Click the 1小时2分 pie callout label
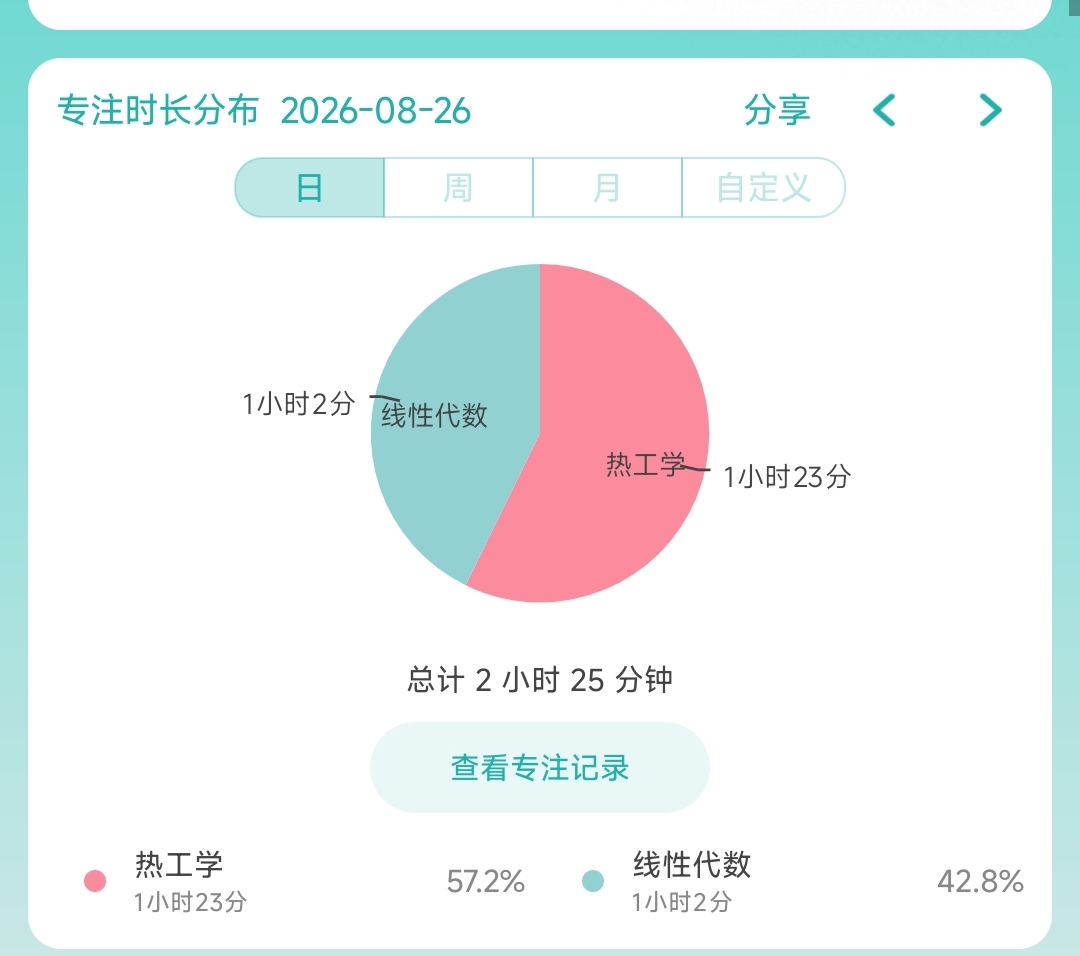The image size is (1080, 956). click(299, 404)
